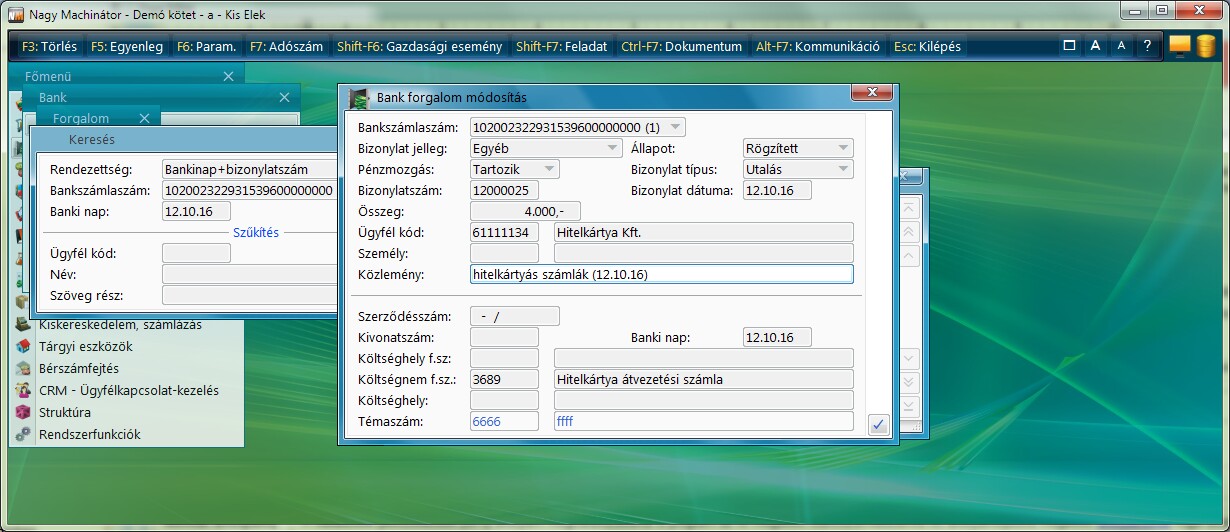The height and width of the screenshot is (532, 1230).
Task: Click the smaller font size A icon
Action: (1121, 46)
